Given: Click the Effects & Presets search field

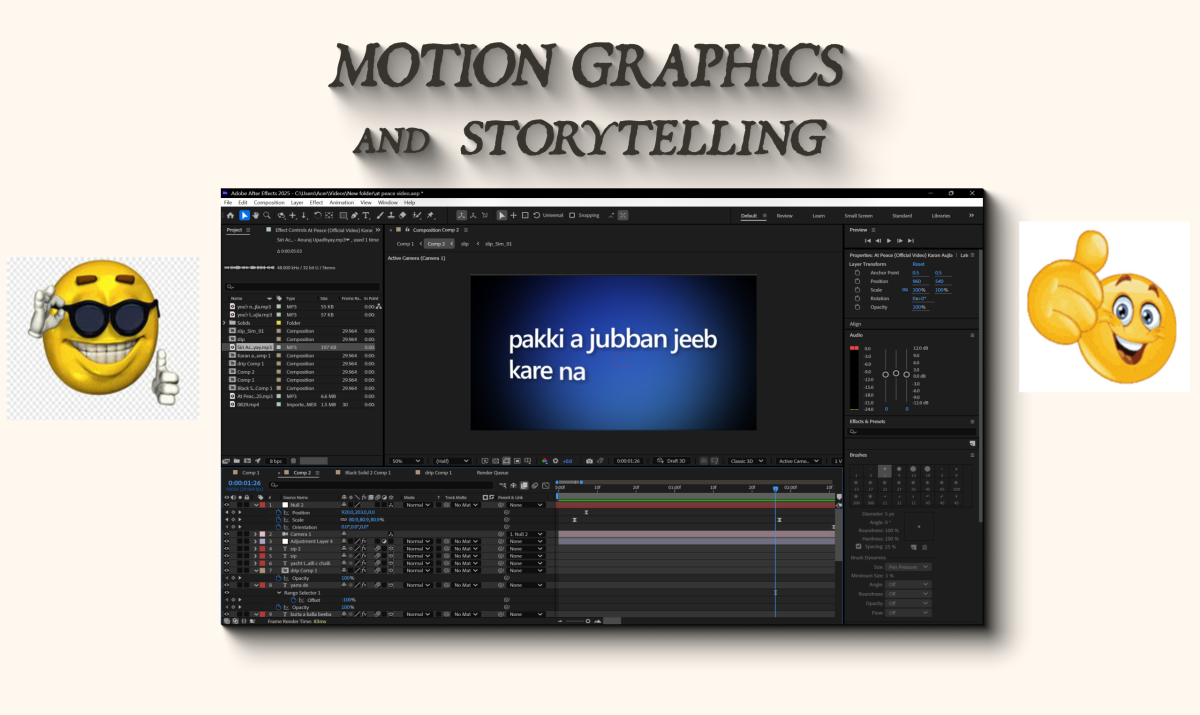Looking at the screenshot, I should [910, 432].
